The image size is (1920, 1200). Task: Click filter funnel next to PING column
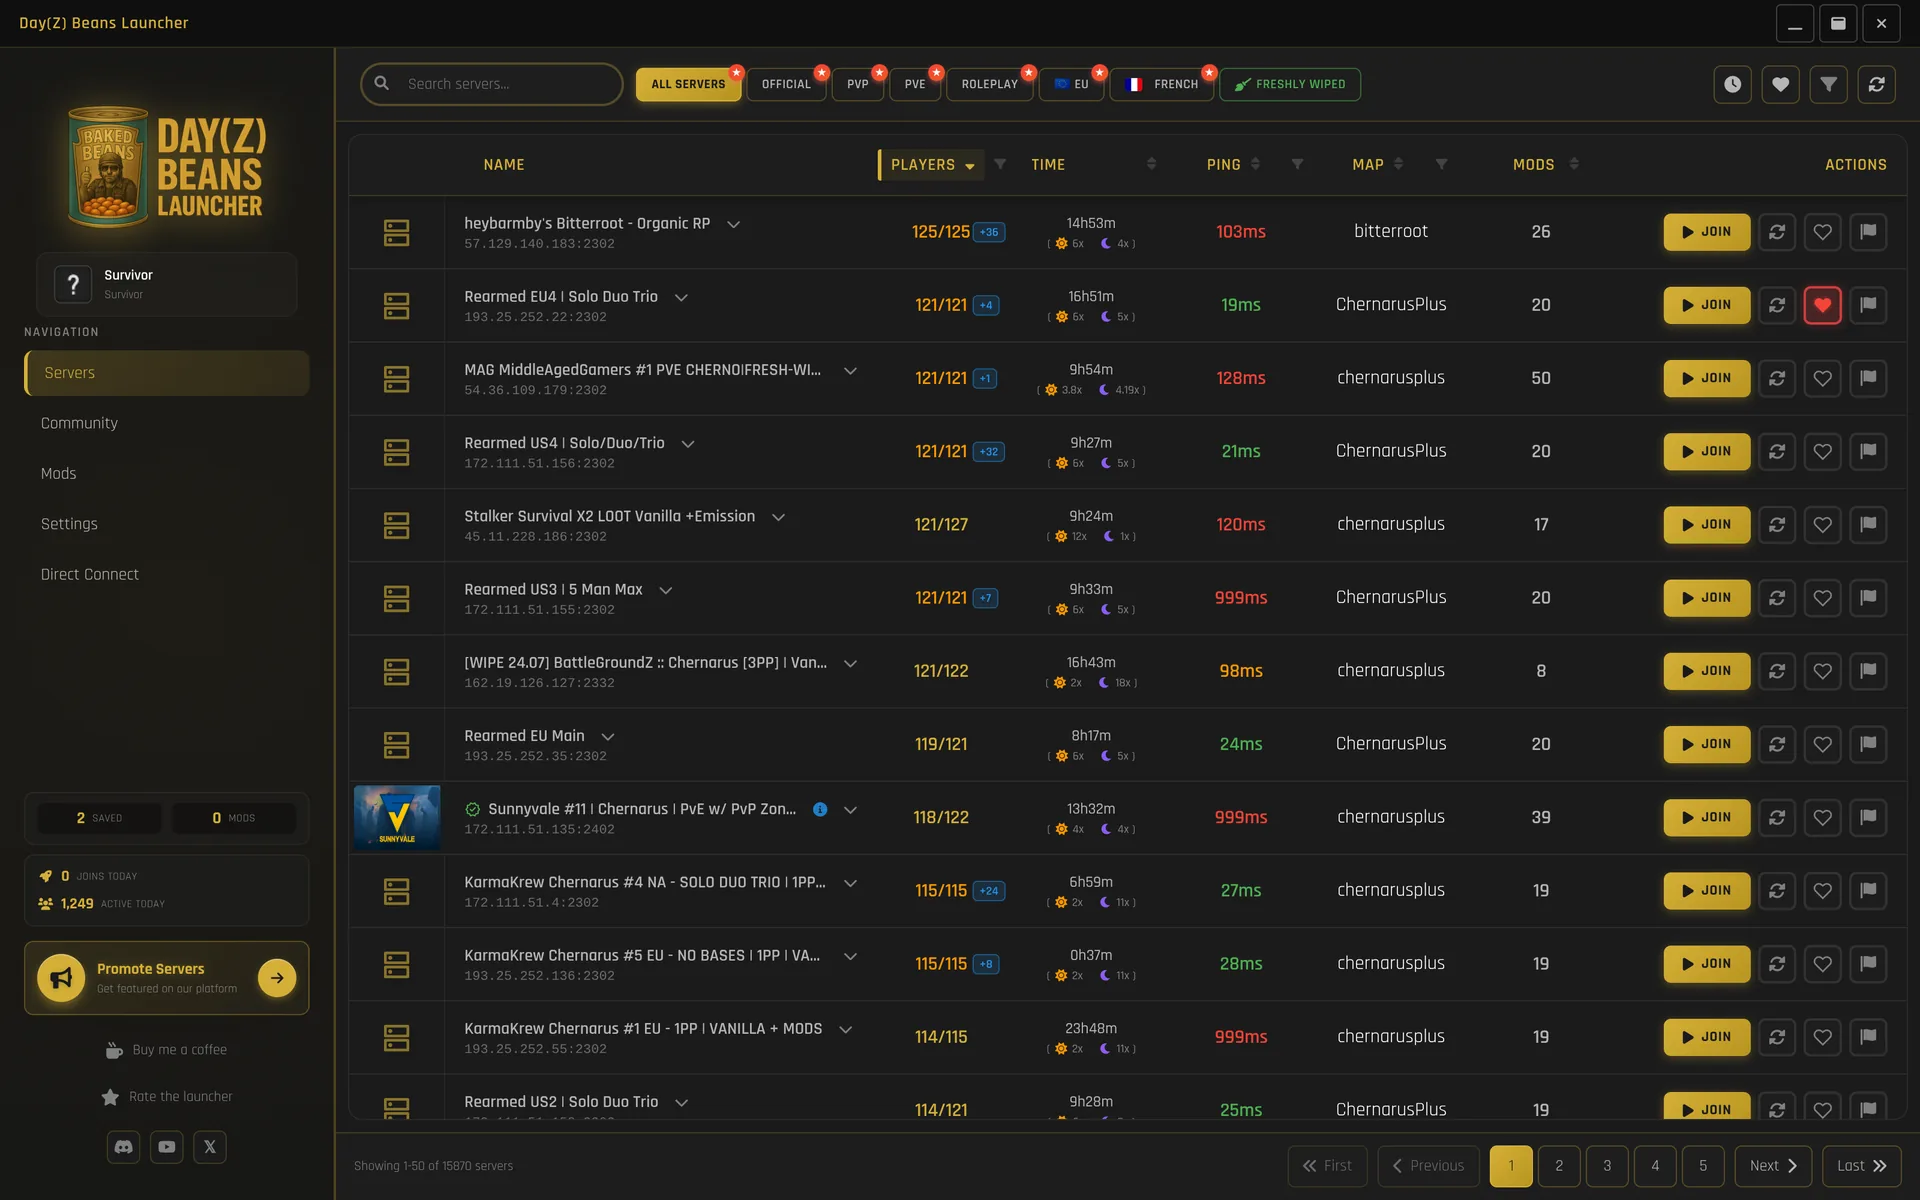[1297, 164]
